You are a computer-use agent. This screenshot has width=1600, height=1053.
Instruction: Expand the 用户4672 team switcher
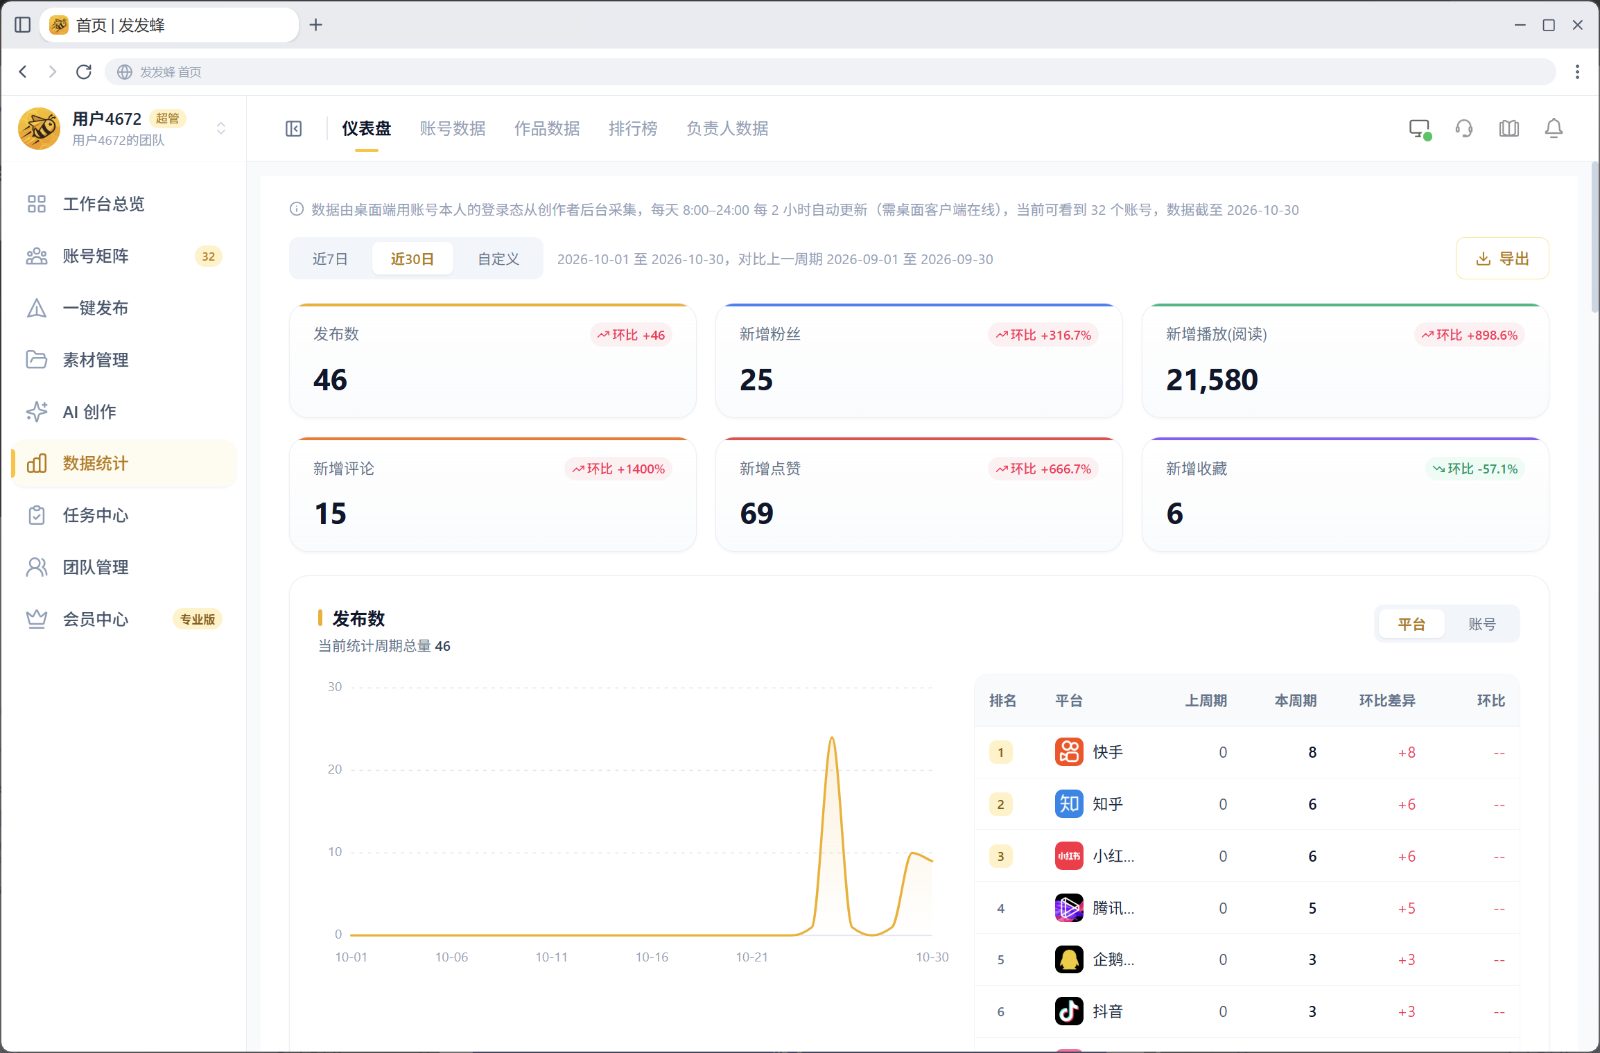pyautogui.click(x=221, y=128)
